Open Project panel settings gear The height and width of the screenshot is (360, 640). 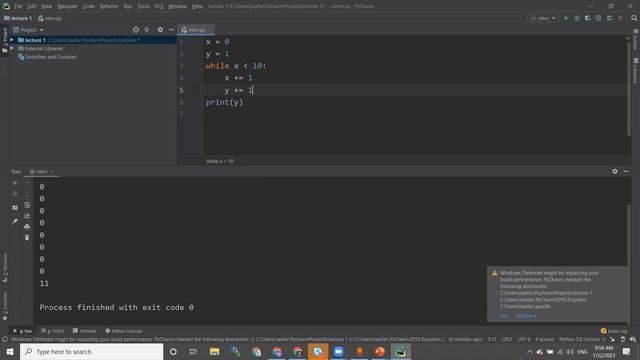(x=160, y=30)
